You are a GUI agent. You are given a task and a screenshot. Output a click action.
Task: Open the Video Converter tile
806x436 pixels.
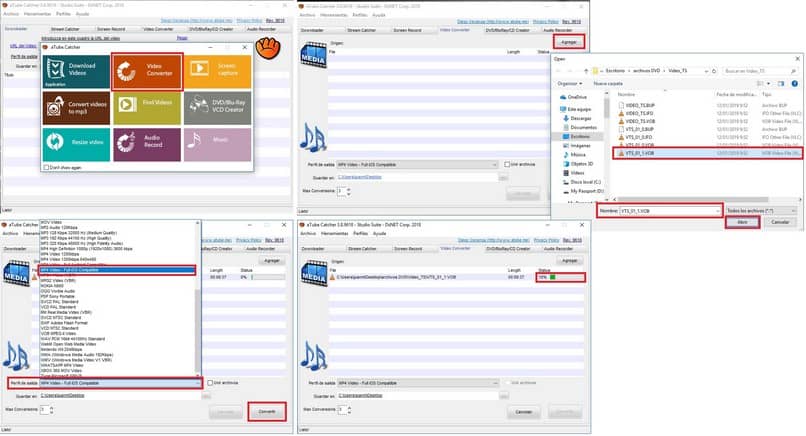[147, 71]
